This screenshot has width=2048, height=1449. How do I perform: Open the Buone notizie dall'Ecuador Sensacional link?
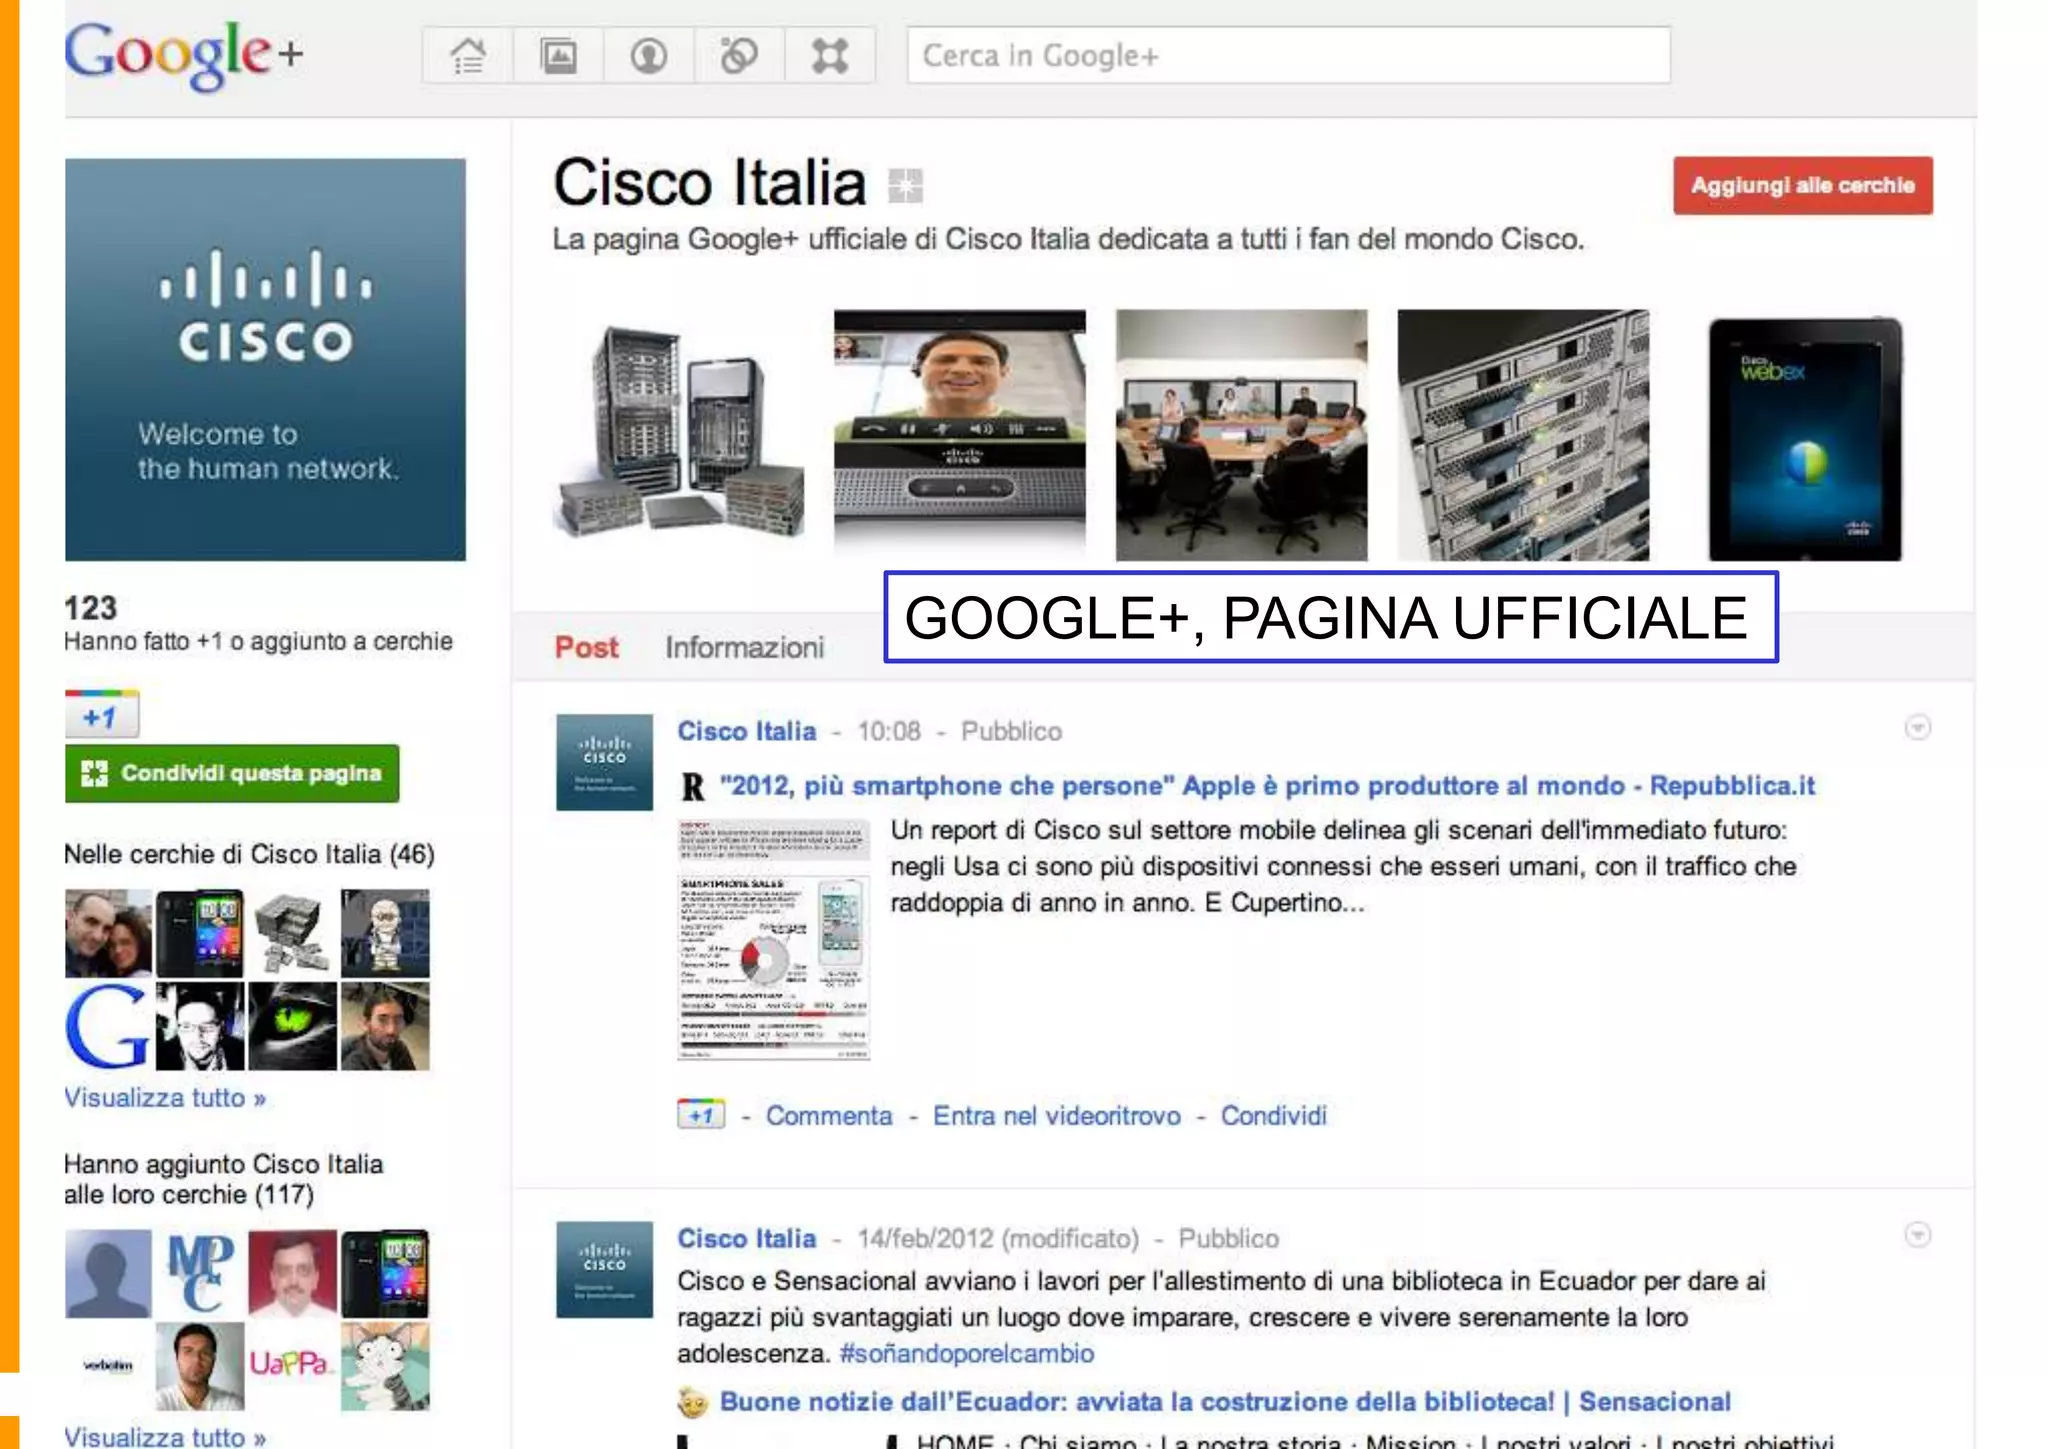[1225, 1402]
